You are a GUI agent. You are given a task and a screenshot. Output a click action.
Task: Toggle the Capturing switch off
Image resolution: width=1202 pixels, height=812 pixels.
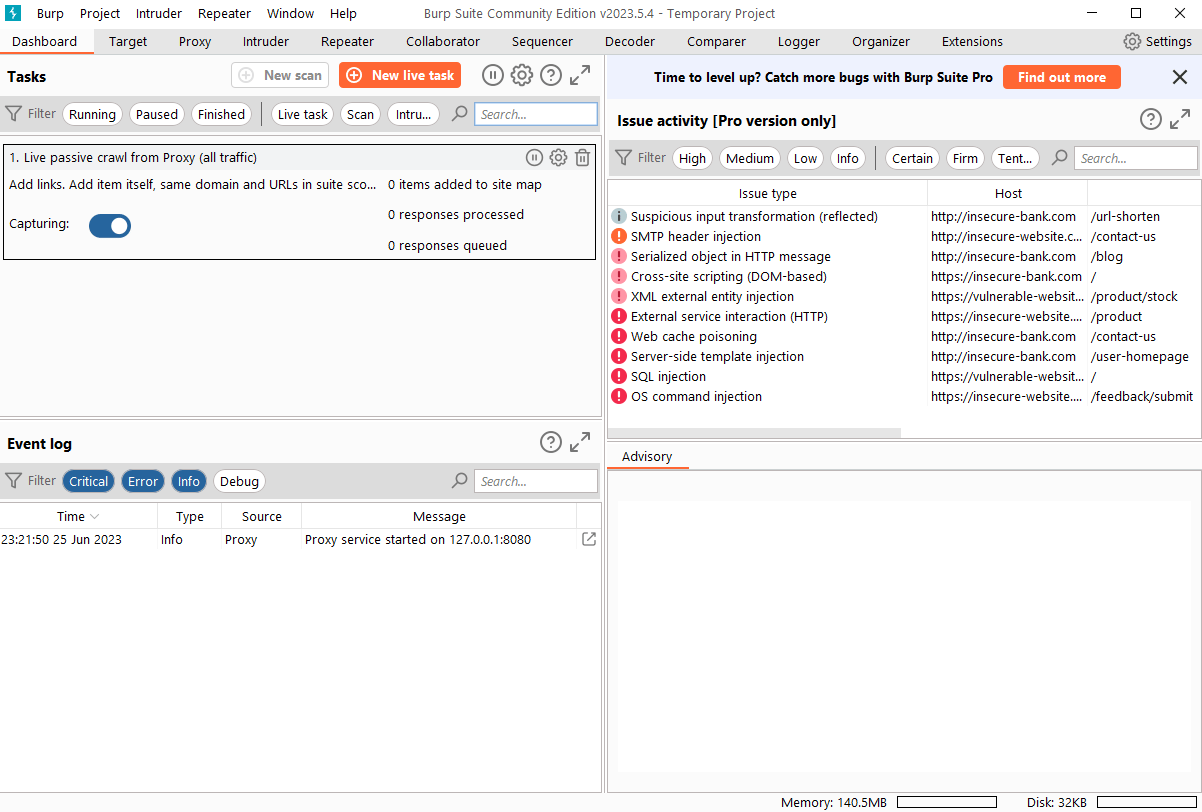tap(110, 226)
